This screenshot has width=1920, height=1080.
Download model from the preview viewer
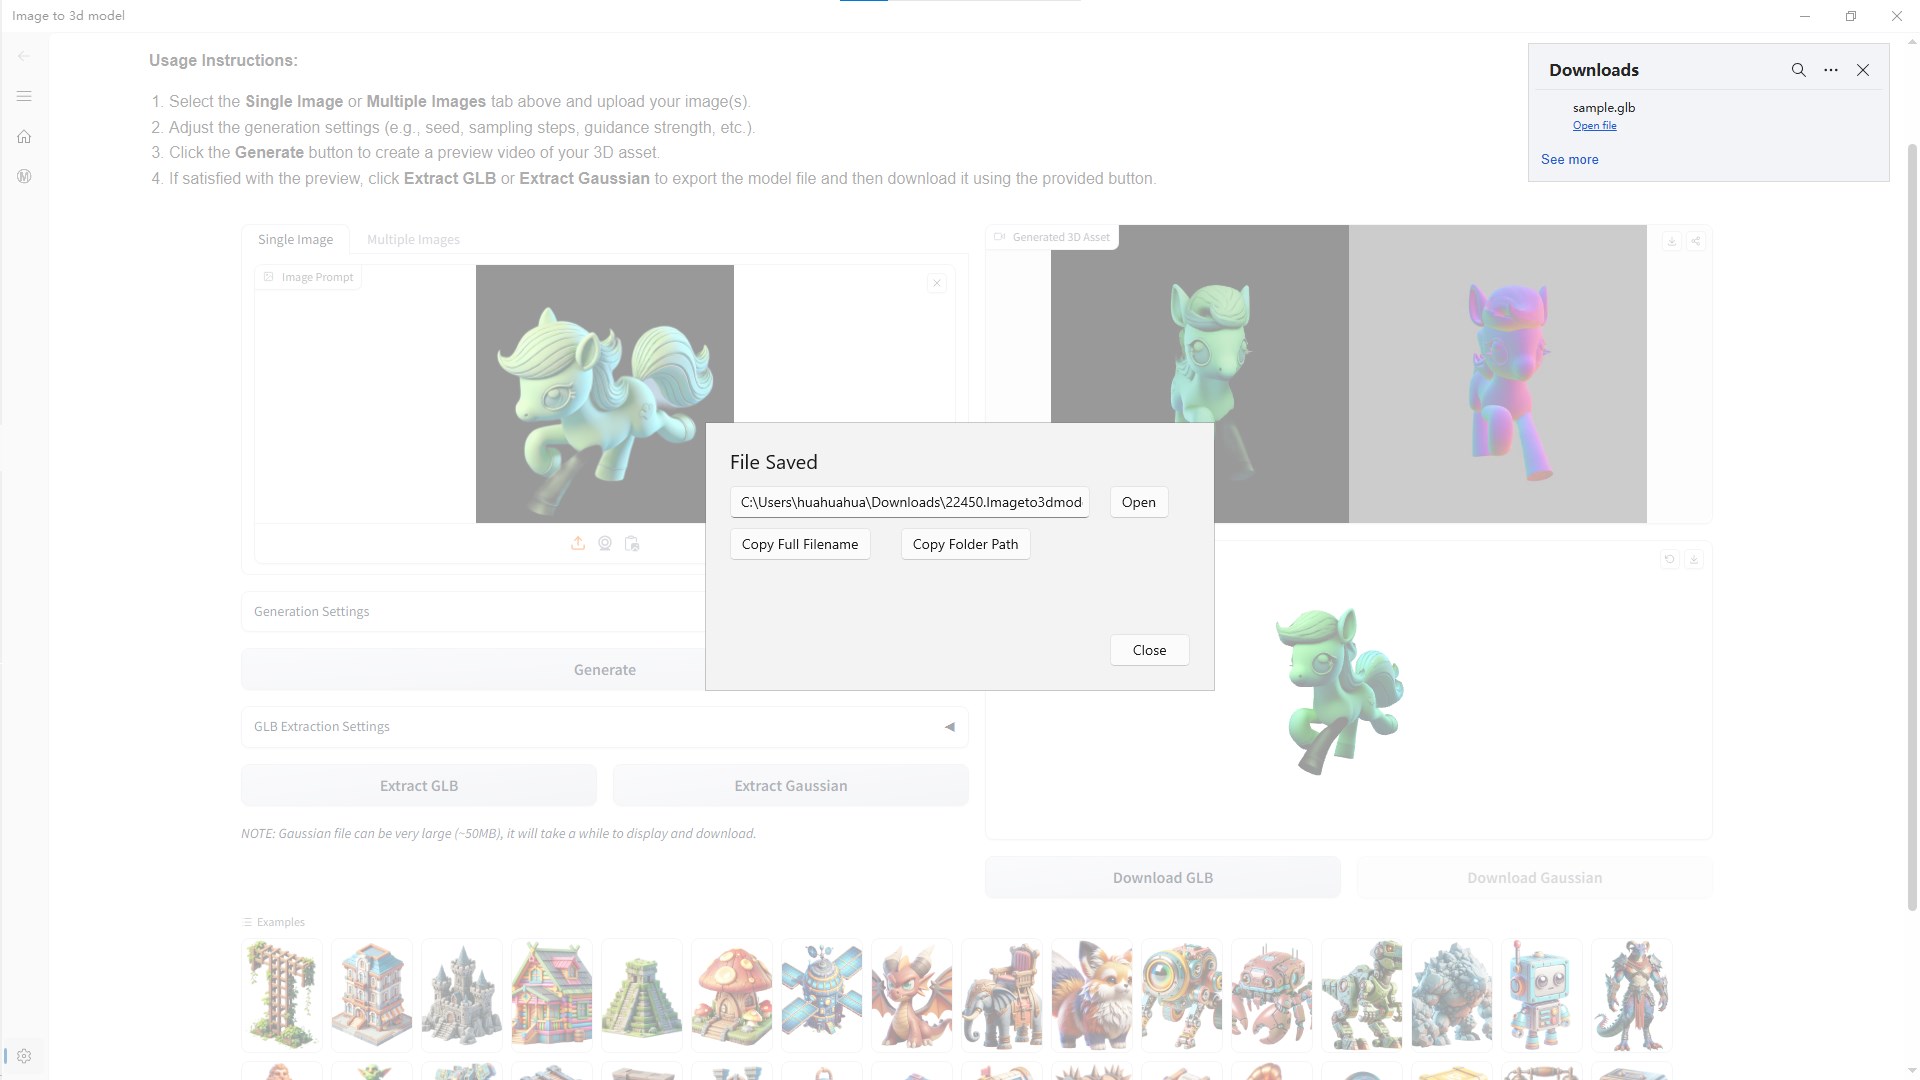pos(1694,559)
